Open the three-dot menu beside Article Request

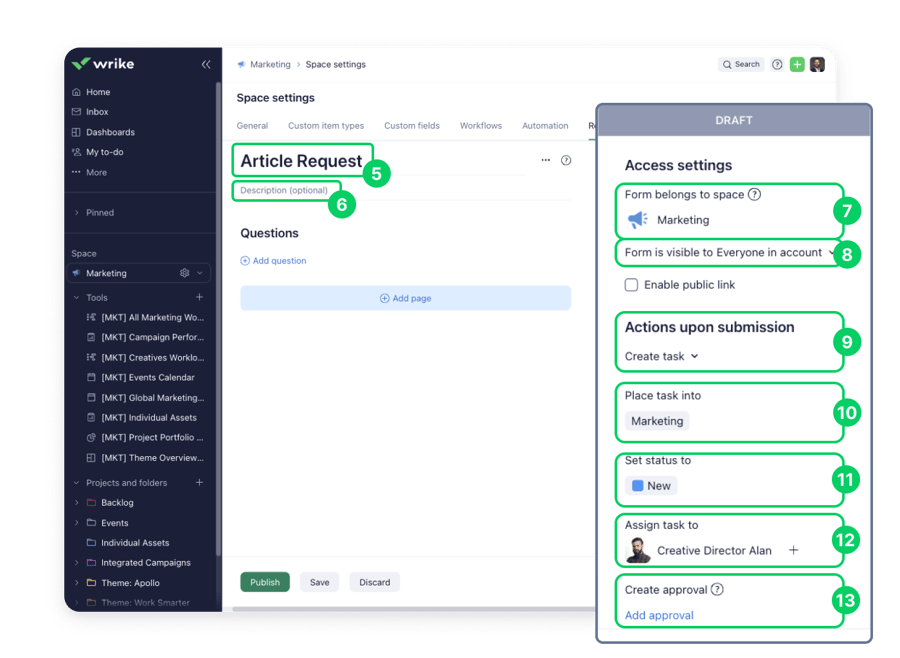click(x=545, y=160)
